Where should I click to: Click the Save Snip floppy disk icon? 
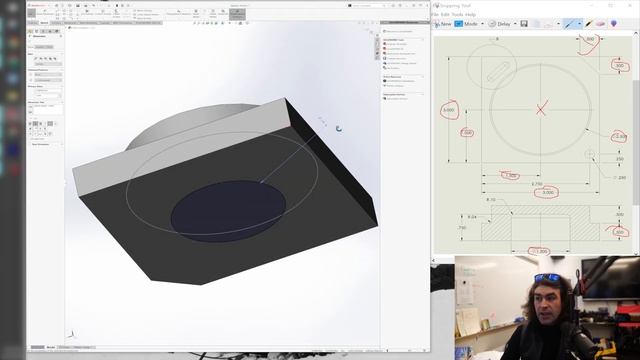click(x=524, y=24)
